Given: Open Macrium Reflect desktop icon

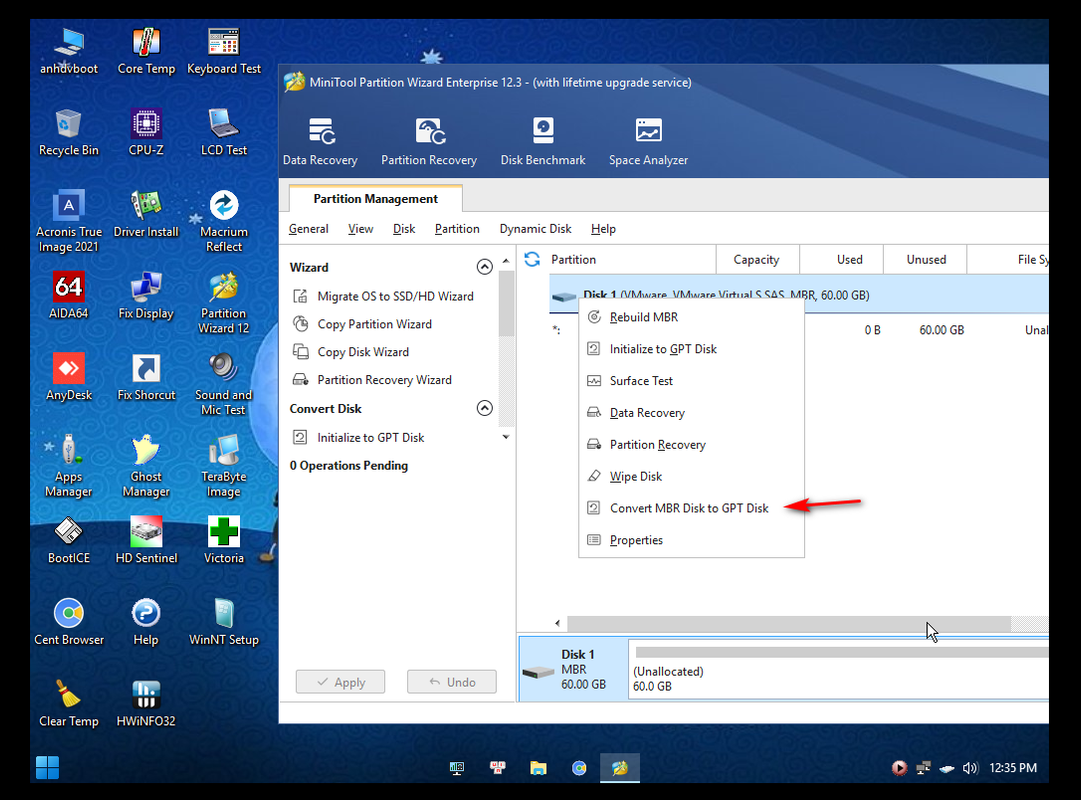Looking at the screenshot, I should pyautogui.click(x=224, y=221).
